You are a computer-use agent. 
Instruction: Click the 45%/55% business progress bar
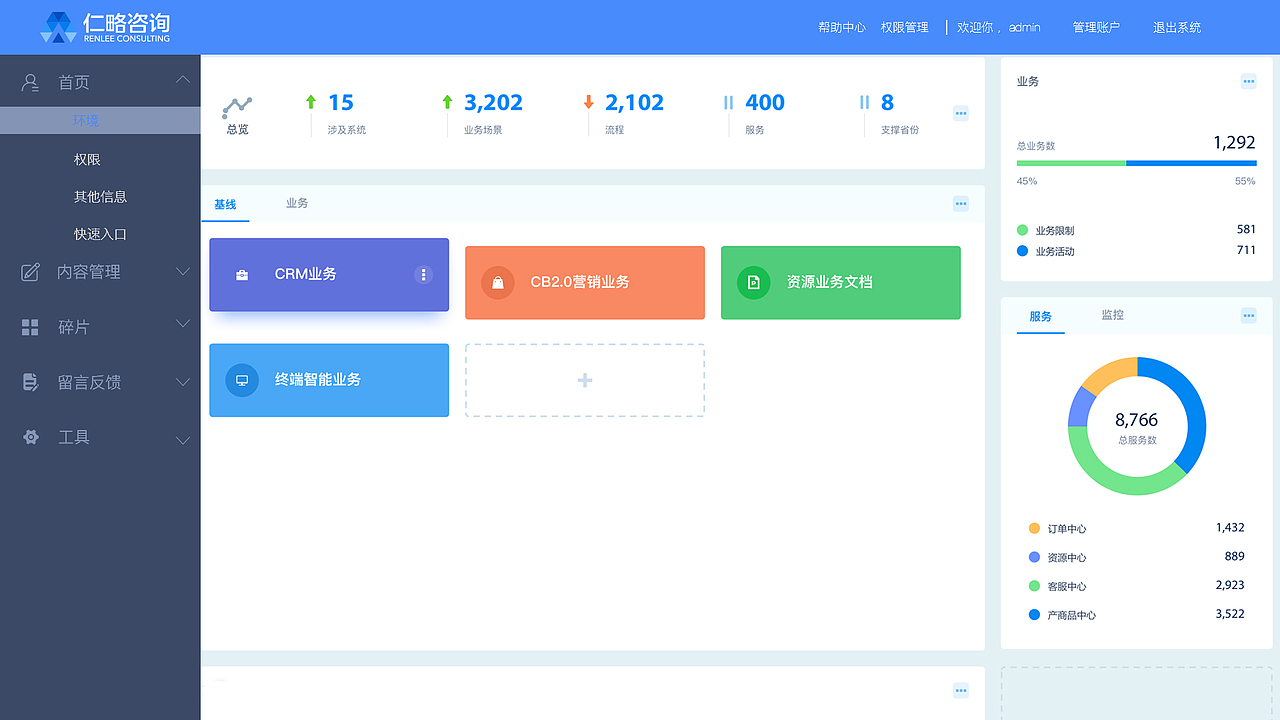click(1136, 161)
